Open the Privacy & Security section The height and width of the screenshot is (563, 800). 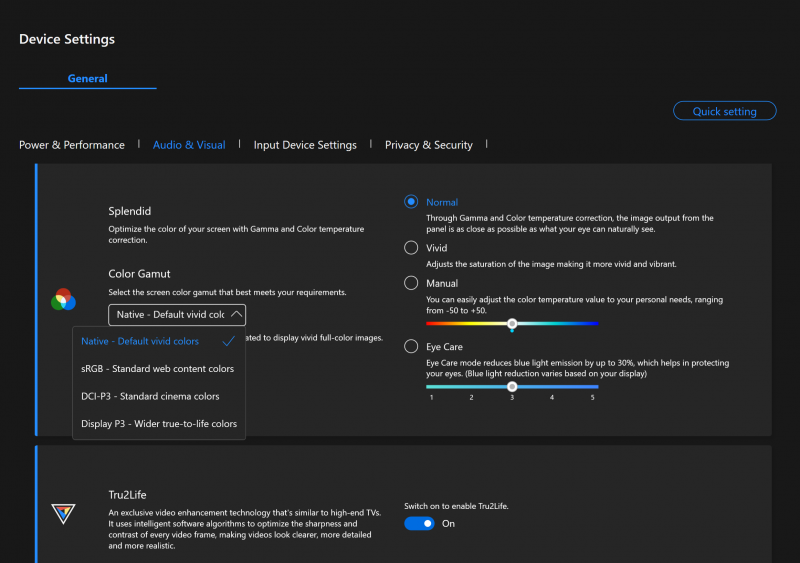tap(429, 145)
